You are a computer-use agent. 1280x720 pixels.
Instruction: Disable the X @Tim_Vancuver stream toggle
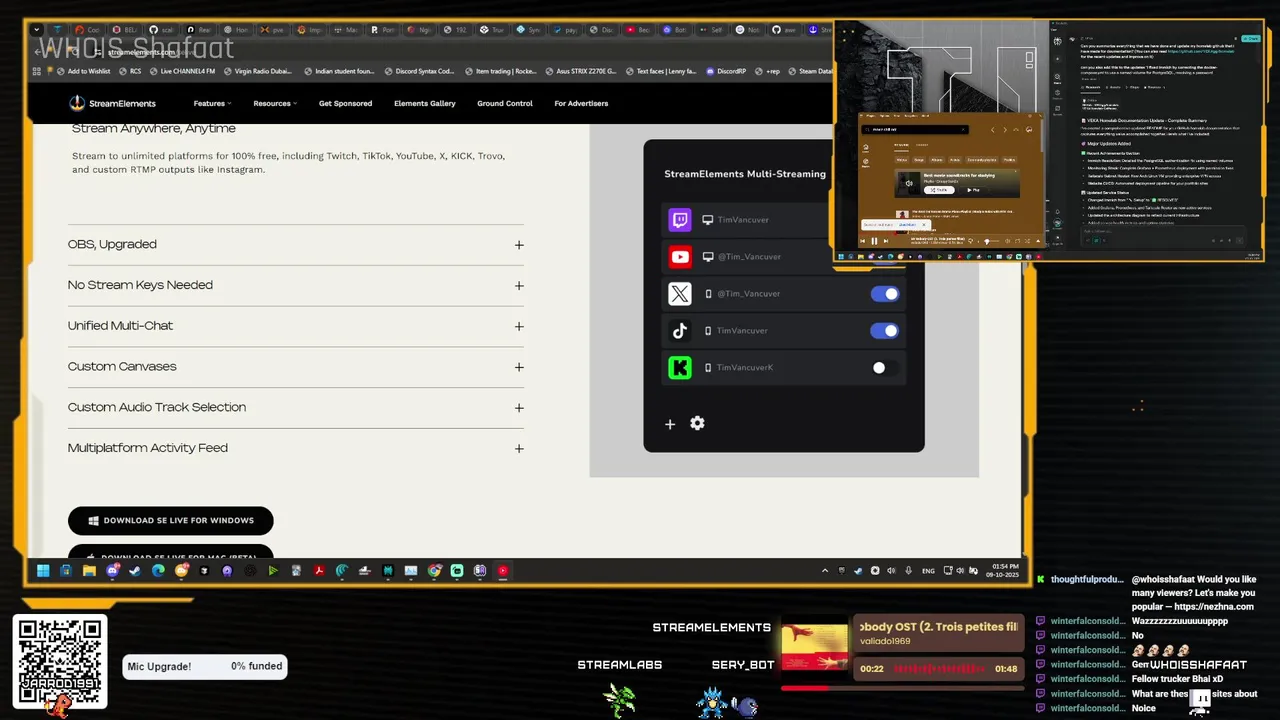tap(885, 294)
